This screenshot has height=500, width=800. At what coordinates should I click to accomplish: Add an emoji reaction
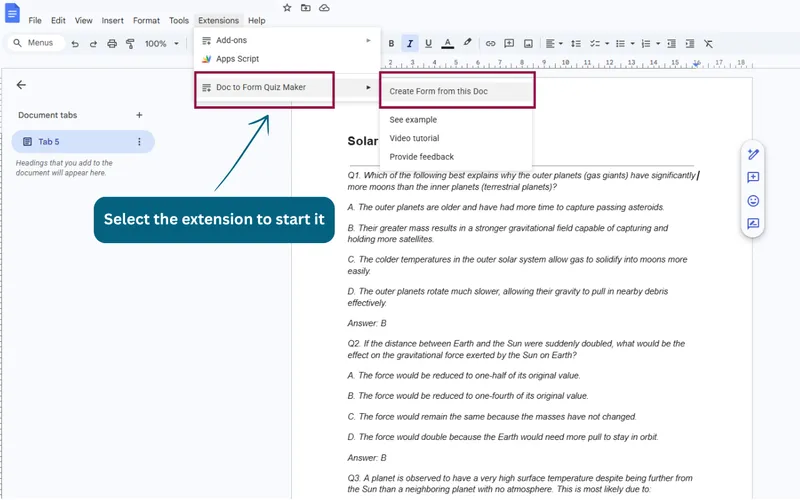tap(753, 201)
